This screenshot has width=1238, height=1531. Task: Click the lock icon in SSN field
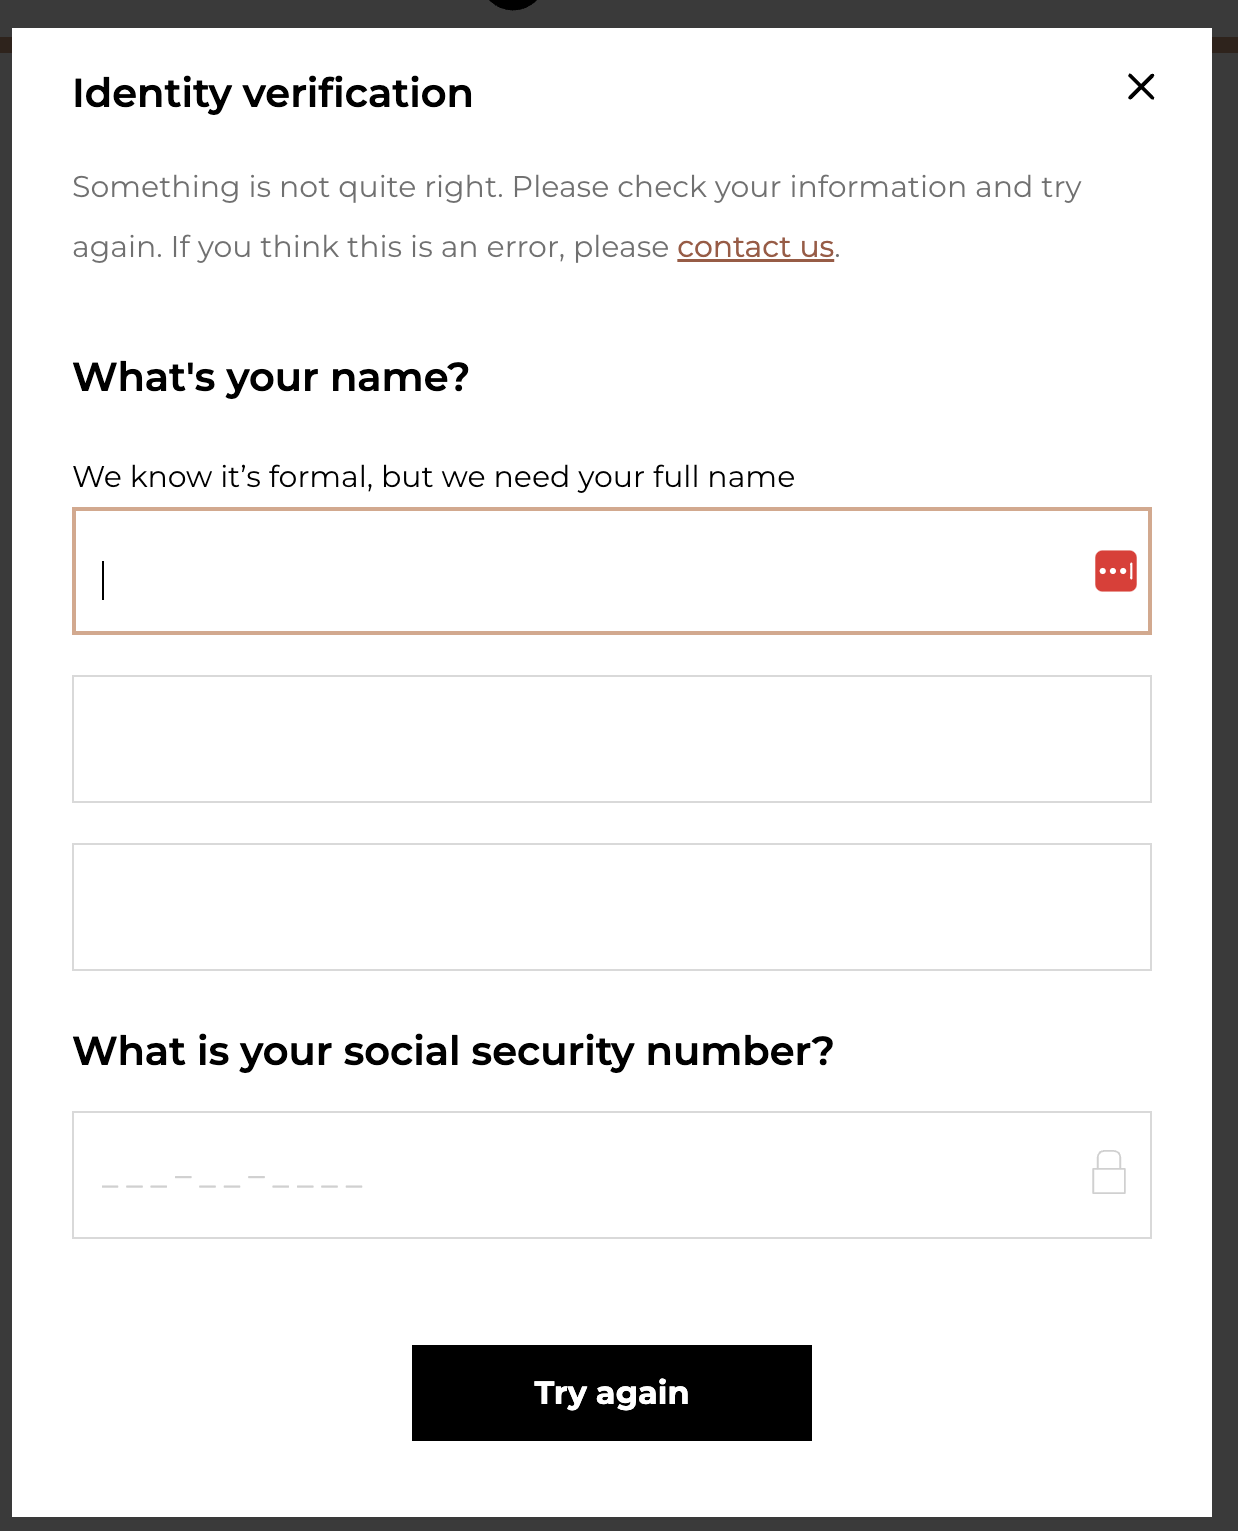click(1108, 1173)
